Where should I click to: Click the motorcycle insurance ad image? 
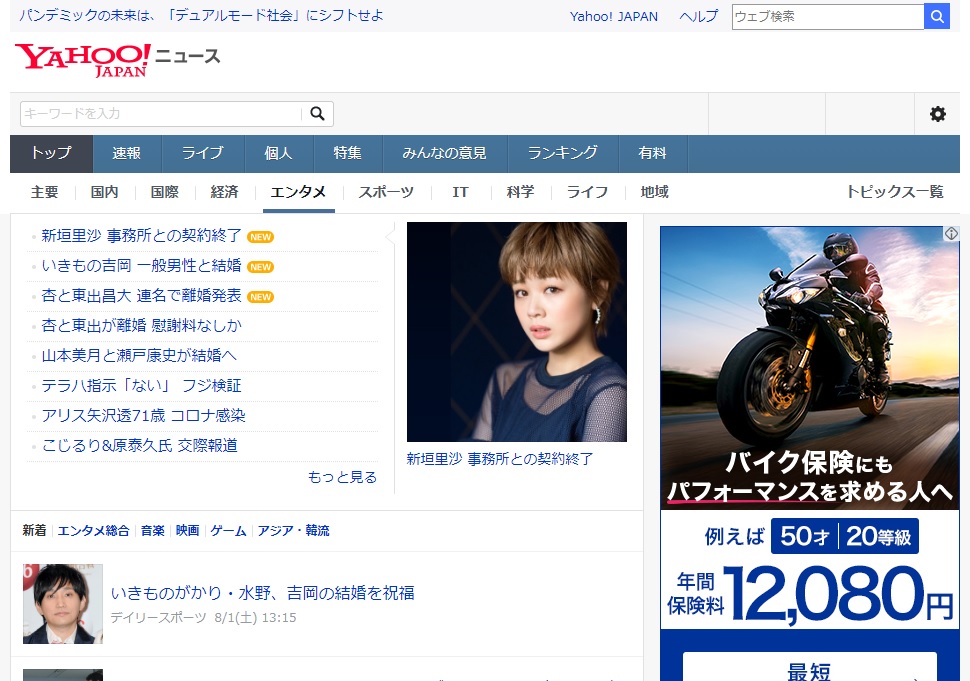[810, 368]
